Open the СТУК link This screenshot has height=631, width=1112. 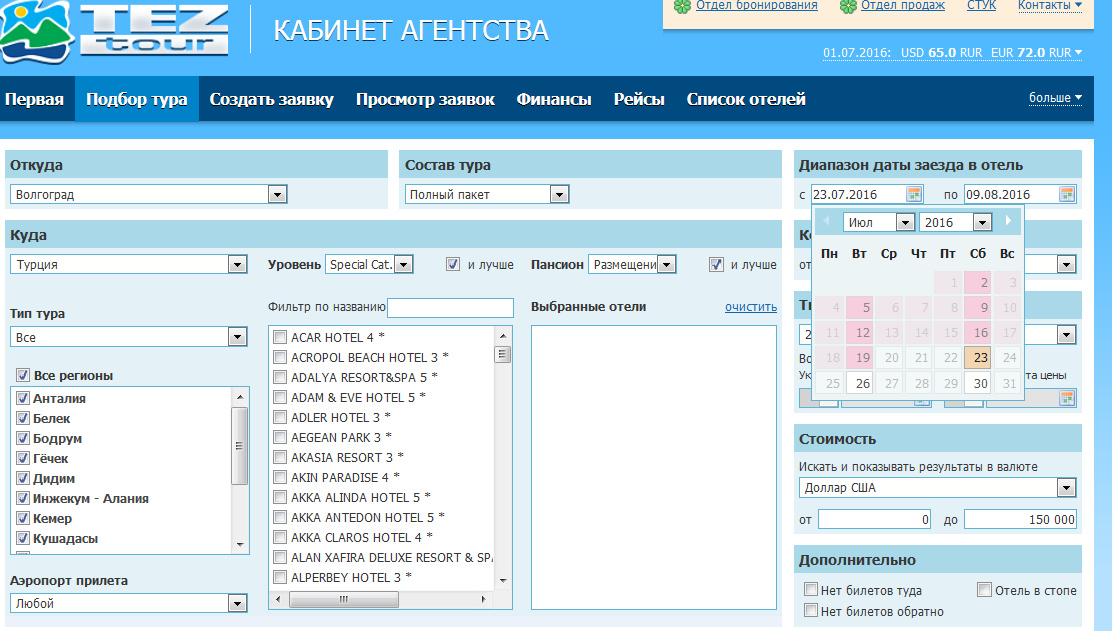pyautogui.click(x=981, y=5)
